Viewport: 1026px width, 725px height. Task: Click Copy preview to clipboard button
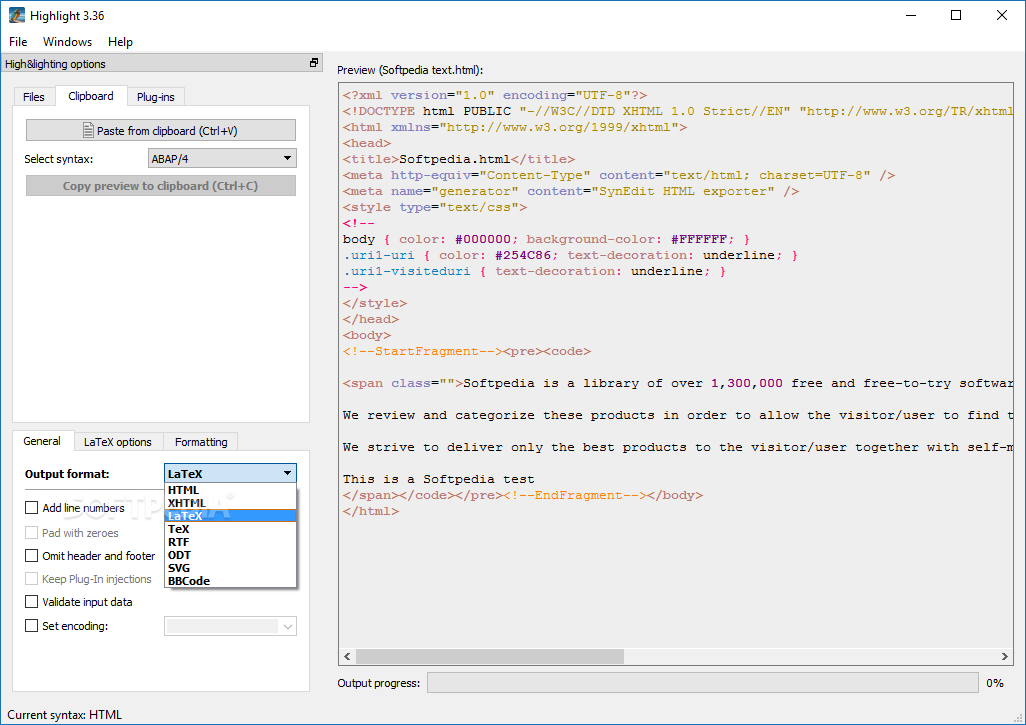[x=161, y=186]
